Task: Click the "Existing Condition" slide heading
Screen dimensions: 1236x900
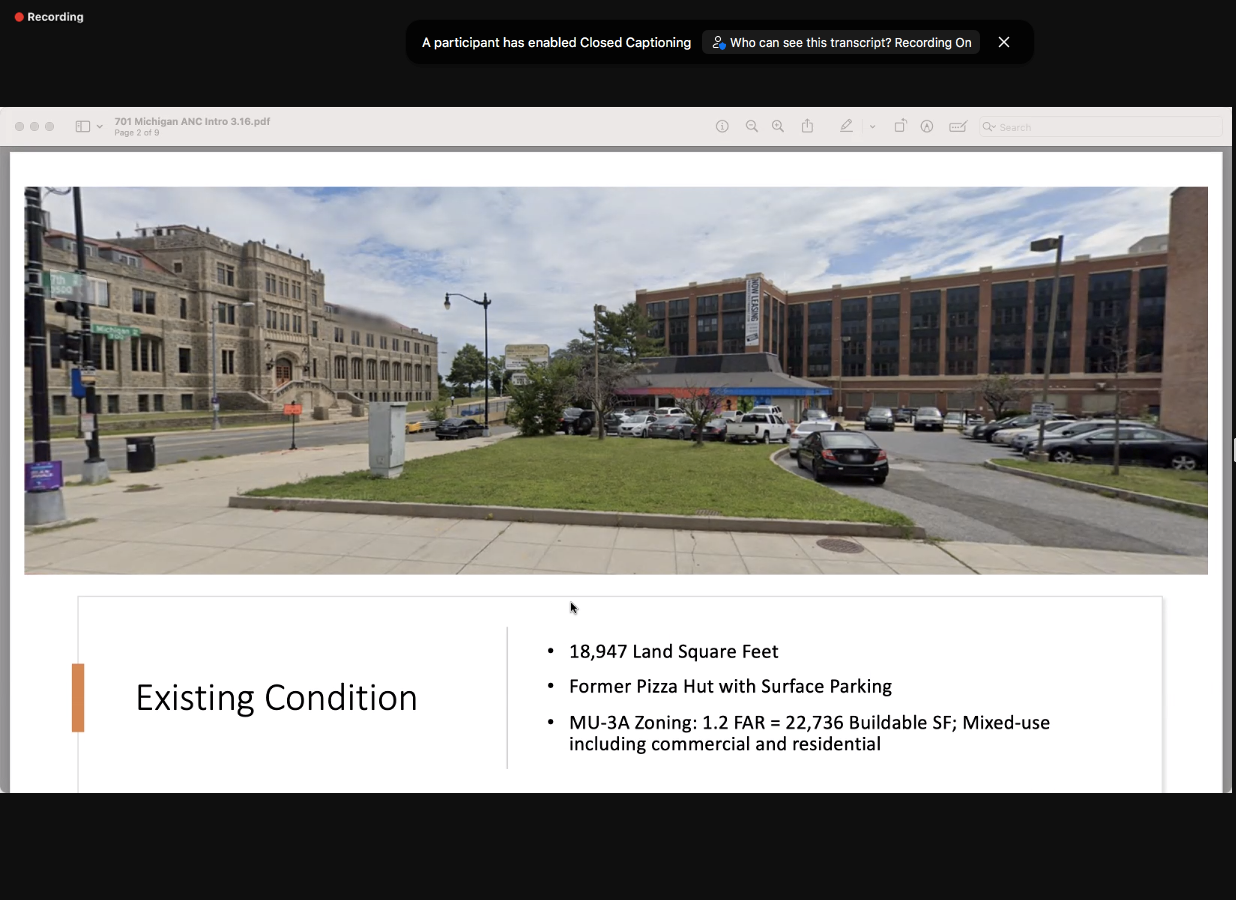Action: [276, 697]
